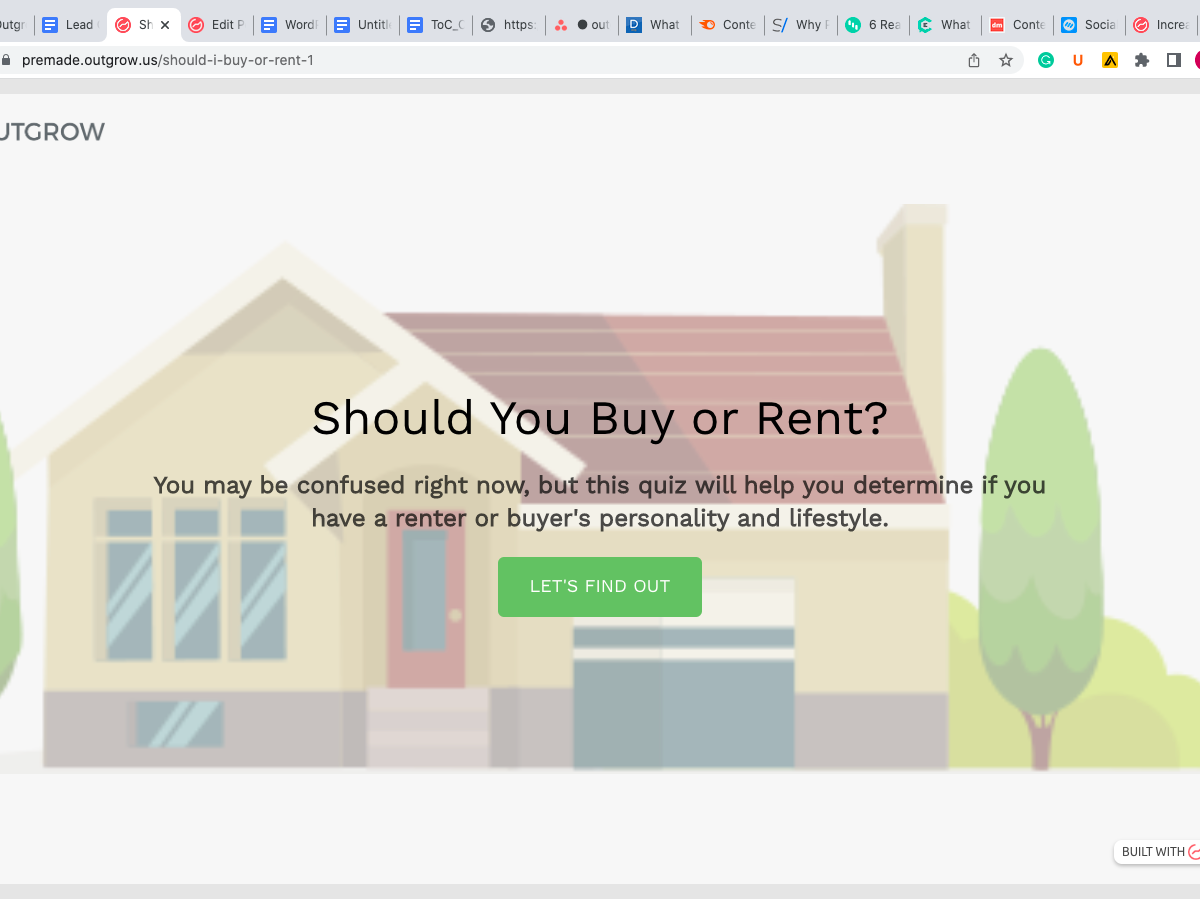Open the Extensions puzzle piece menu
The width and height of the screenshot is (1200, 900).
tap(1142, 60)
